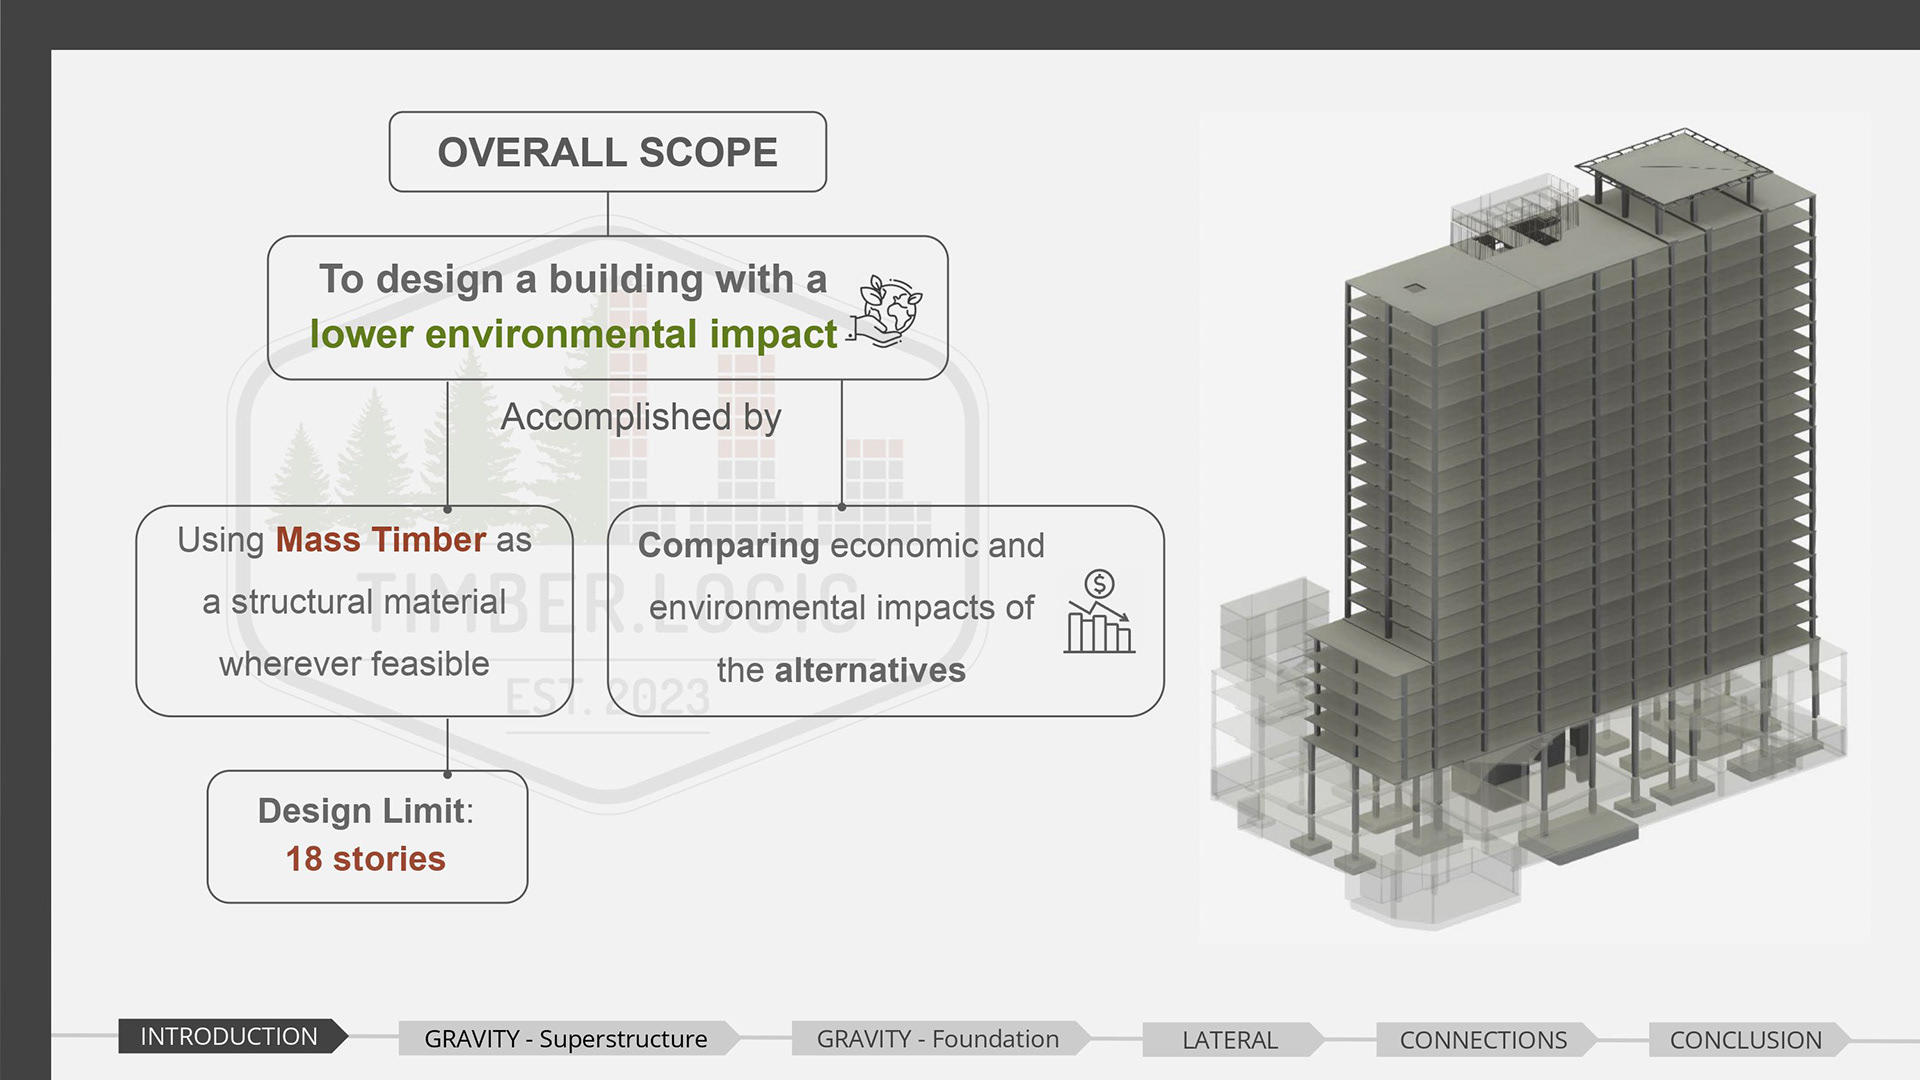This screenshot has height=1080, width=1920.
Task: Go to GRAVITY - Superstructure section
Action: (x=568, y=1038)
